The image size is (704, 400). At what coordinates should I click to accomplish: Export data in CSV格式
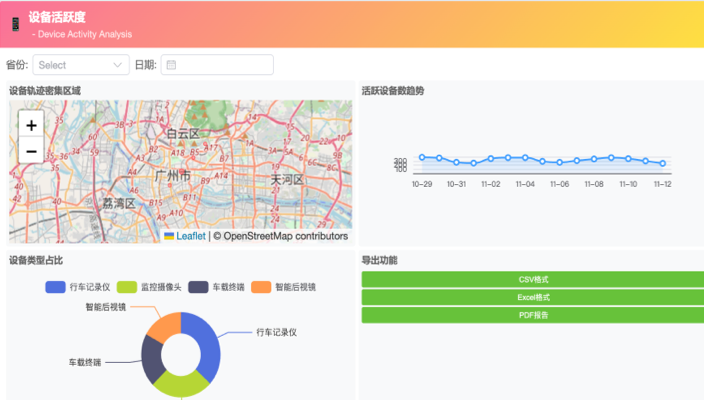coord(533,279)
